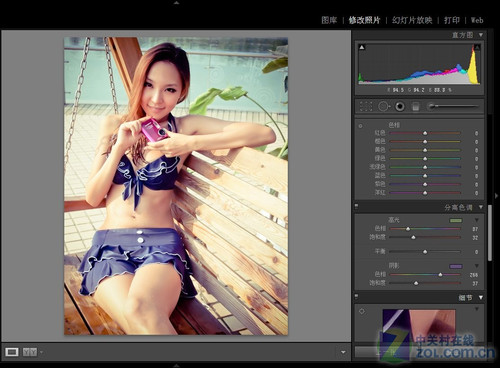Open the toolbar content dropdown arrow
The image size is (500, 368).
343,352
